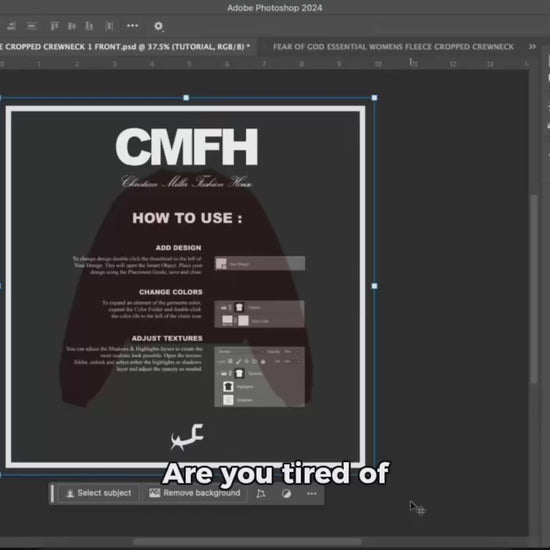Open contextual taskbar more options
Viewport: 550px width, 550px height.
pyautogui.click(x=312, y=494)
